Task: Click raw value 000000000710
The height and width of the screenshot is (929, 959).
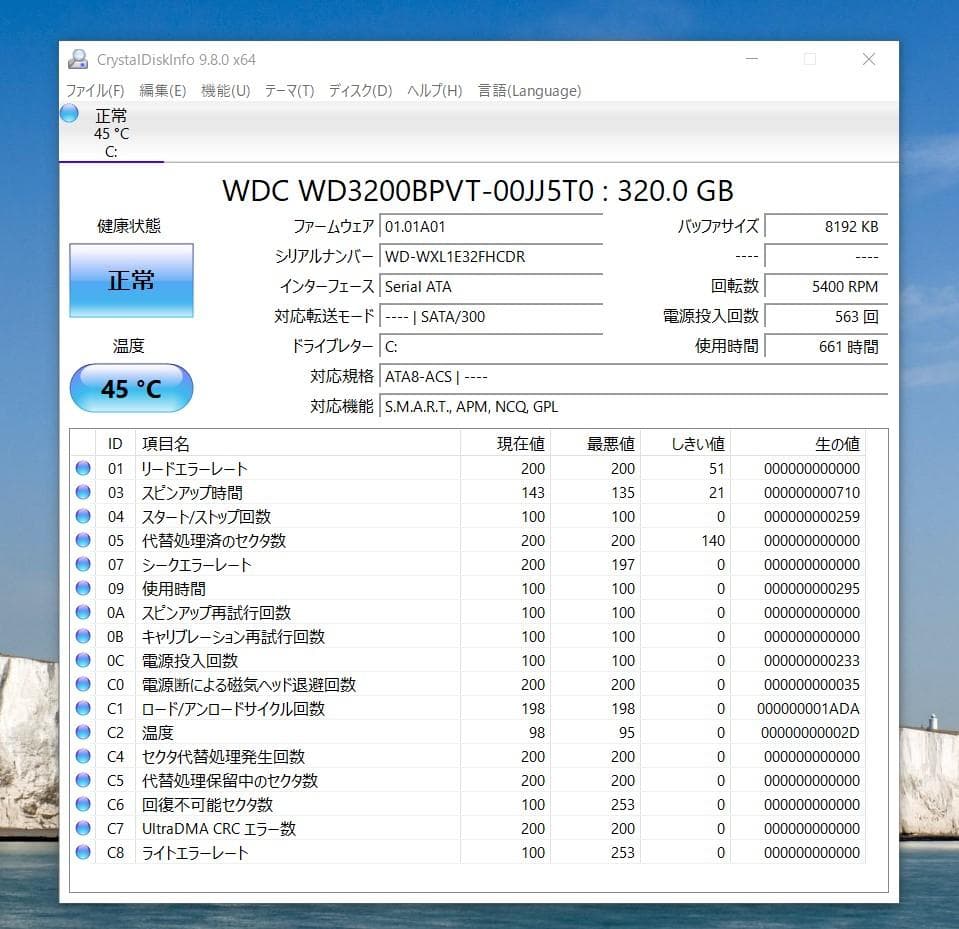Action: [x=812, y=492]
